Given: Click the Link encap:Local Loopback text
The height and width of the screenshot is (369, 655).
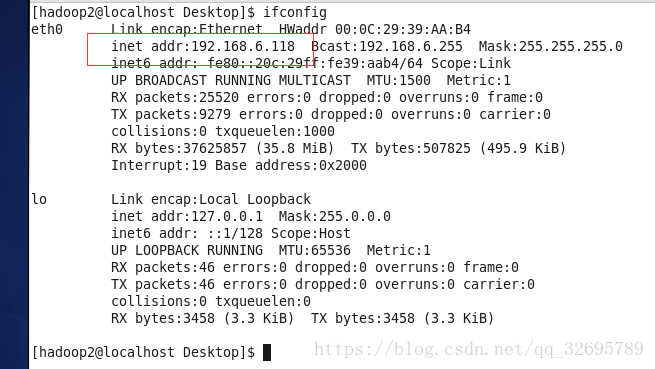Looking at the screenshot, I should [211, 199].
